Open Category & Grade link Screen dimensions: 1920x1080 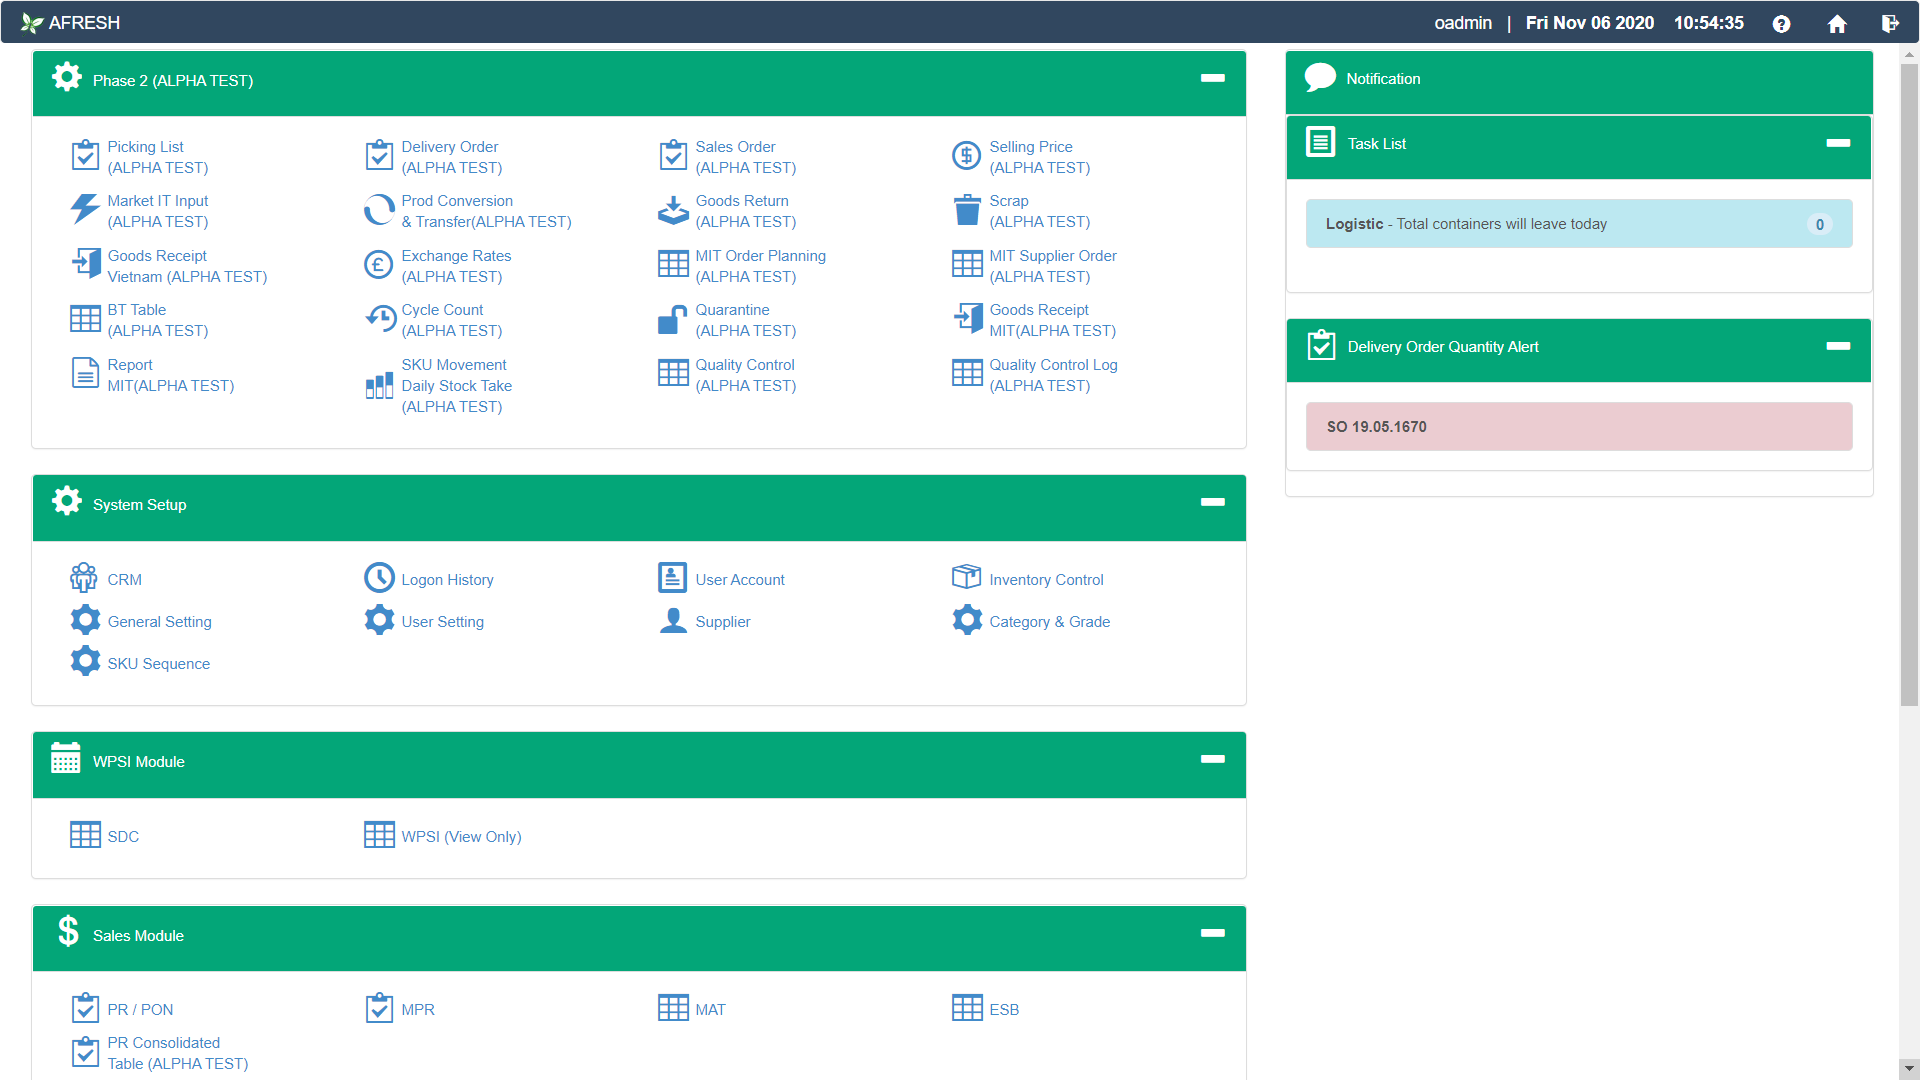point(1049,621)
